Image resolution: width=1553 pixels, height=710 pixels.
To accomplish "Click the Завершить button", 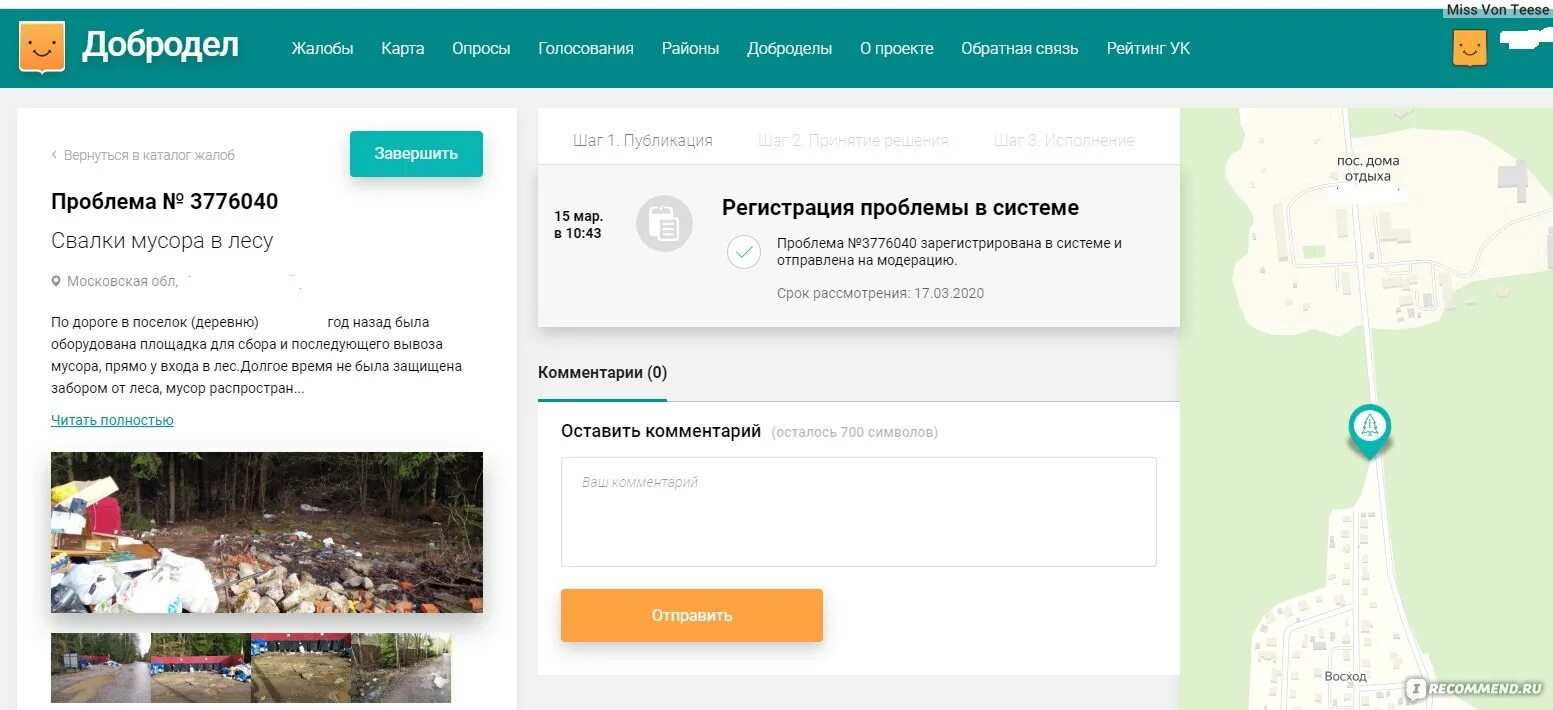I will (416, 154).
